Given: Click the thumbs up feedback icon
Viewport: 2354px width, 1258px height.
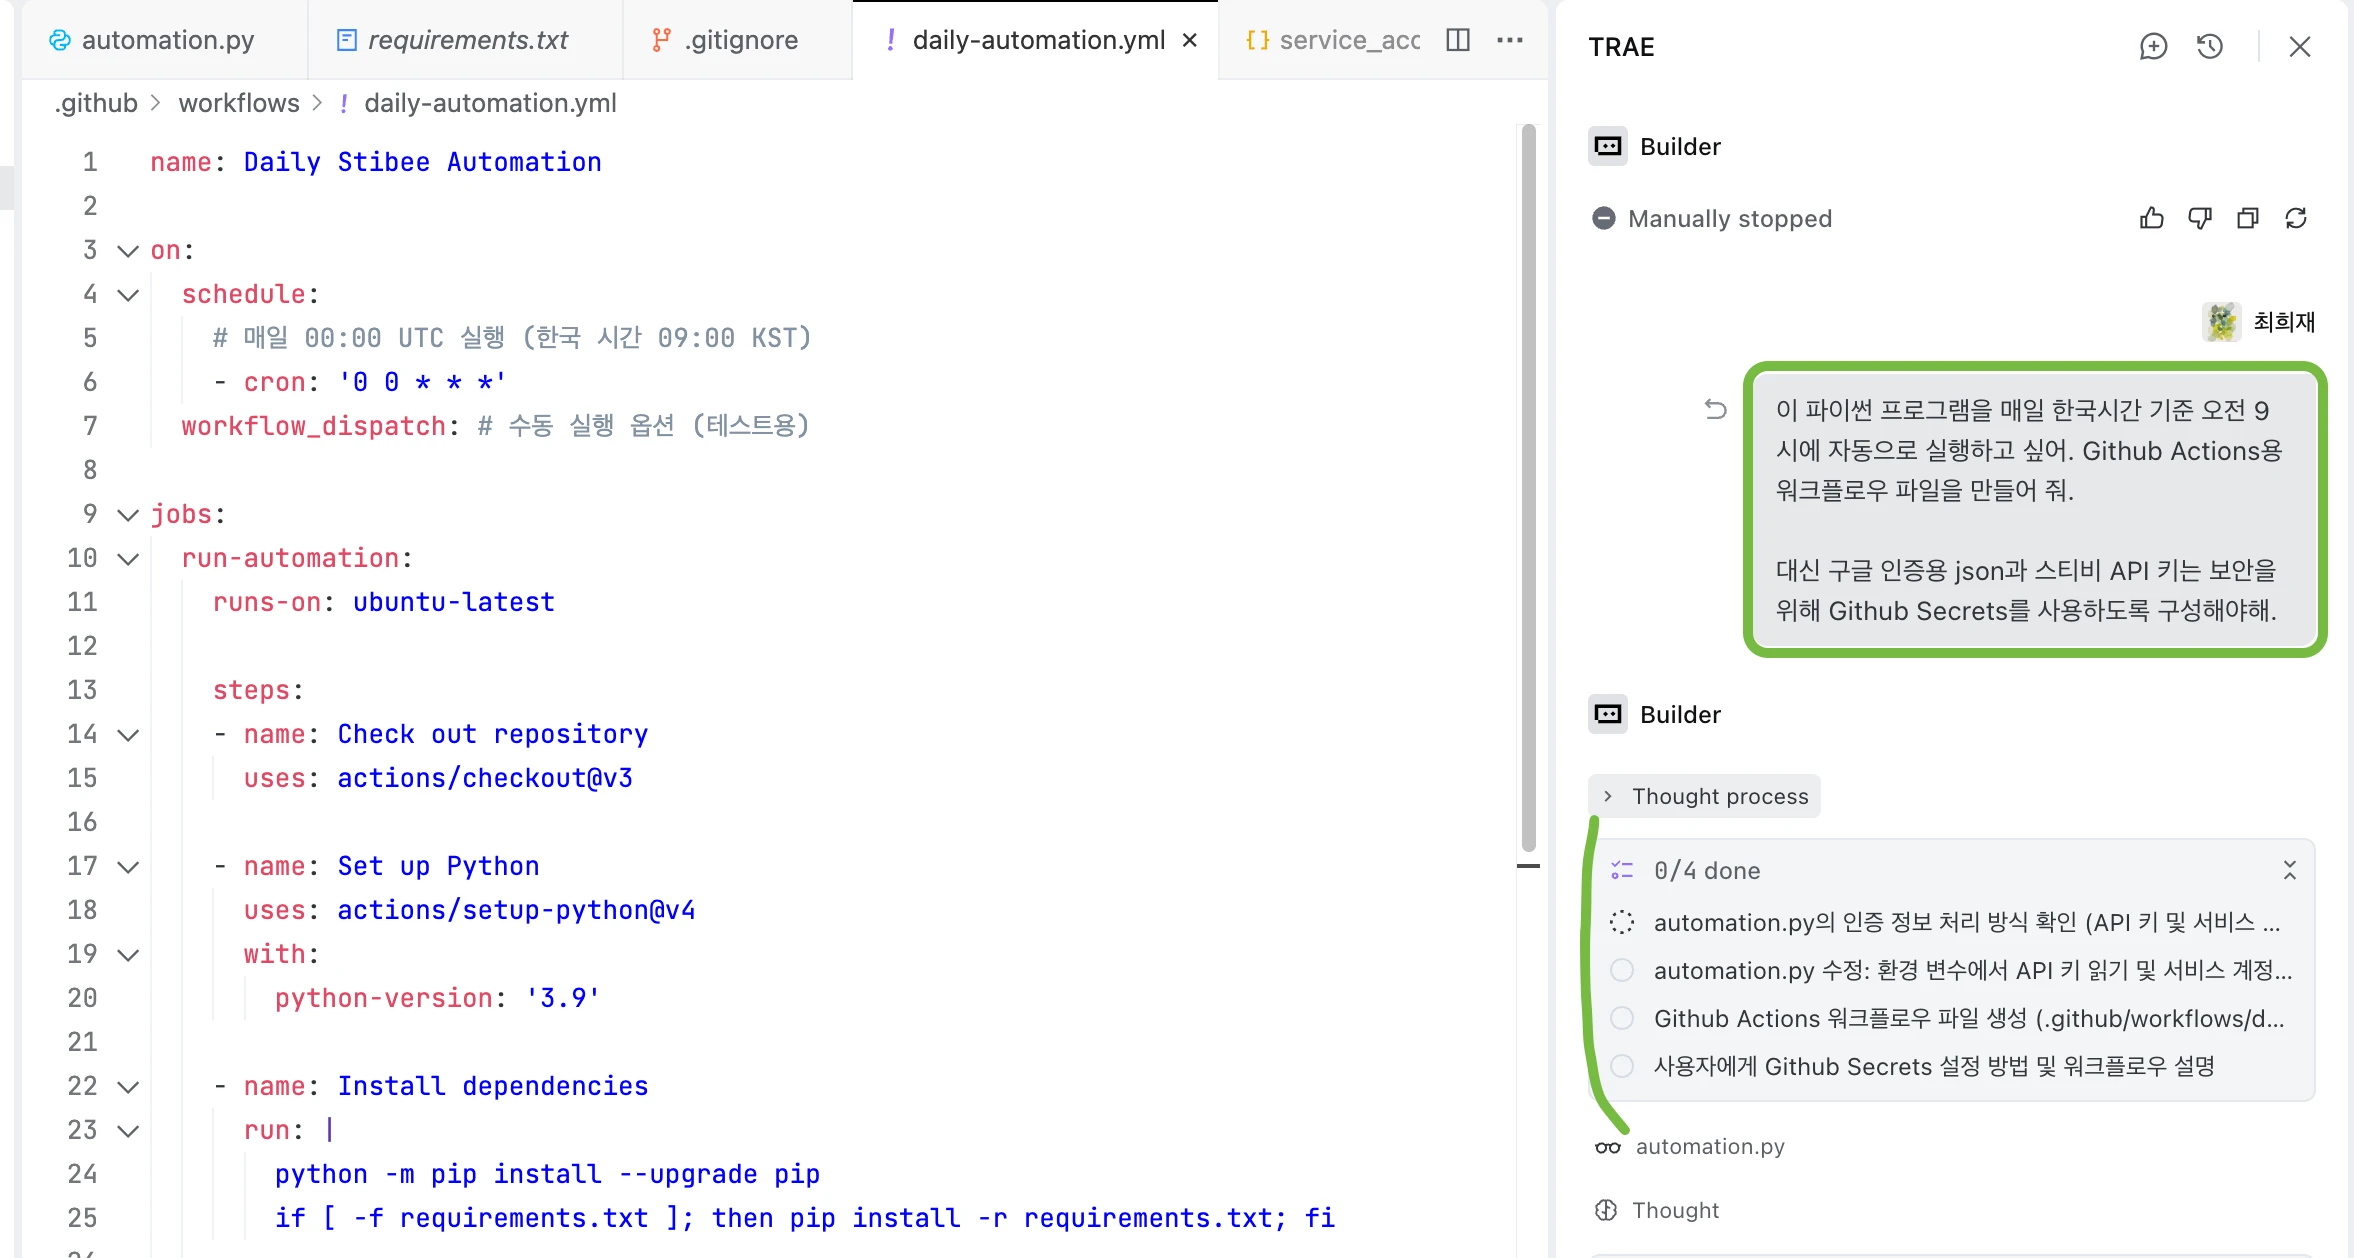Looking at the screenshot, I should point(2151,218).
